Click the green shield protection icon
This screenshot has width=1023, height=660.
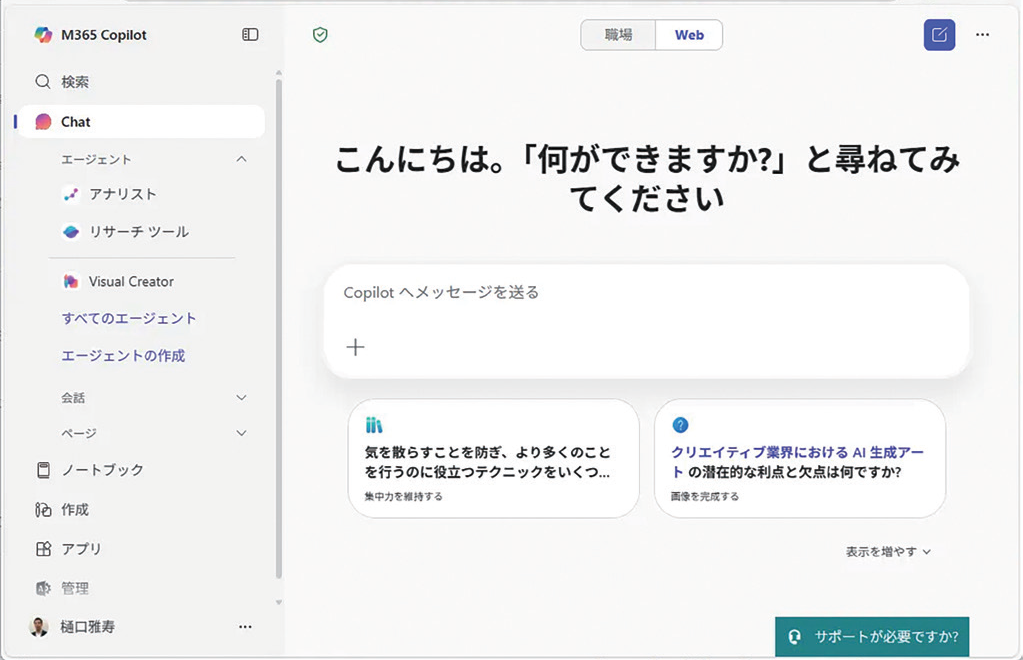[x=320, y=35]
